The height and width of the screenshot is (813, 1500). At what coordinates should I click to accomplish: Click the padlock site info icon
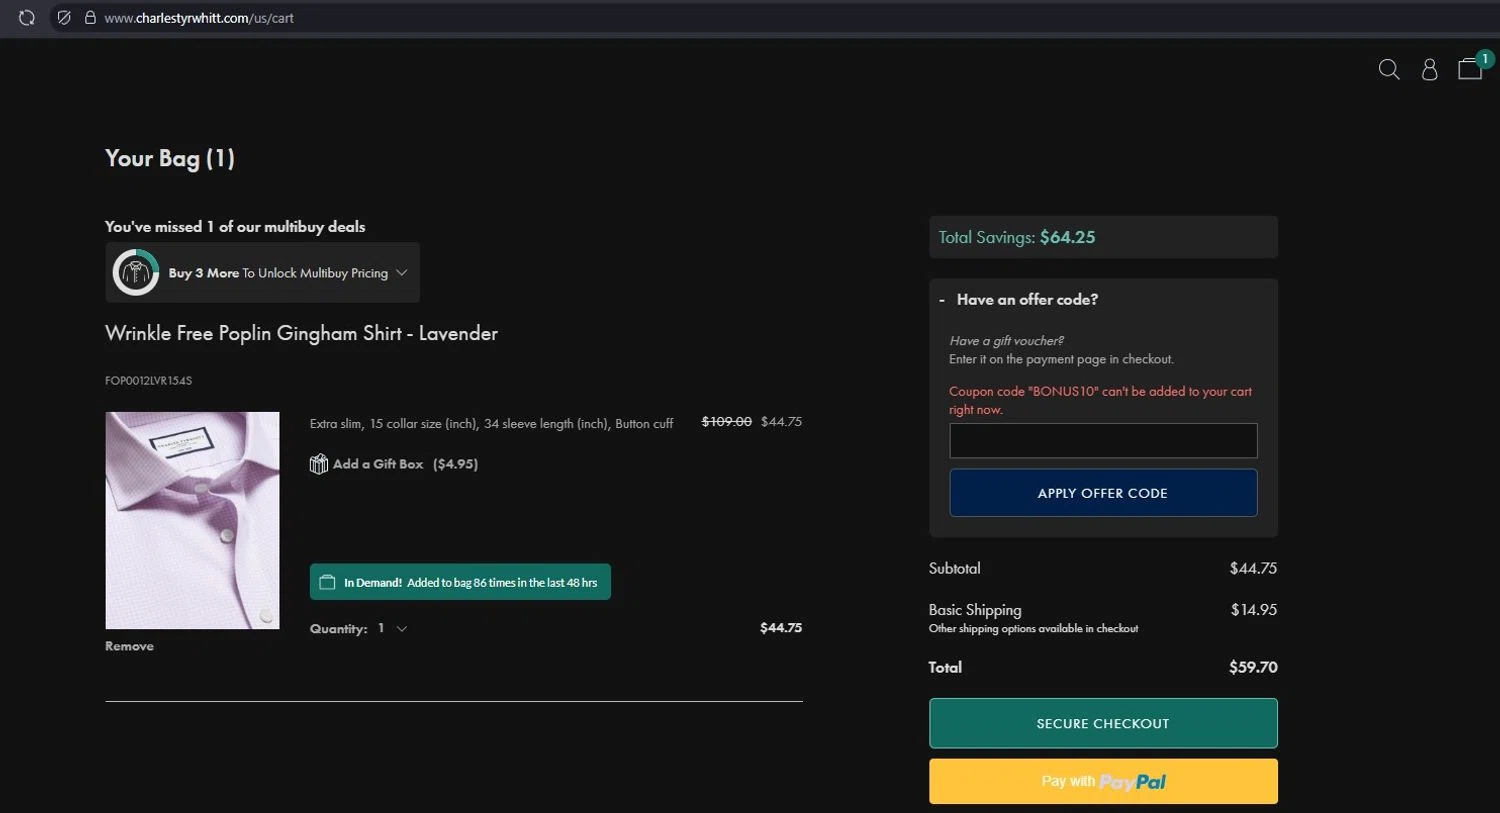coord(90,18)
